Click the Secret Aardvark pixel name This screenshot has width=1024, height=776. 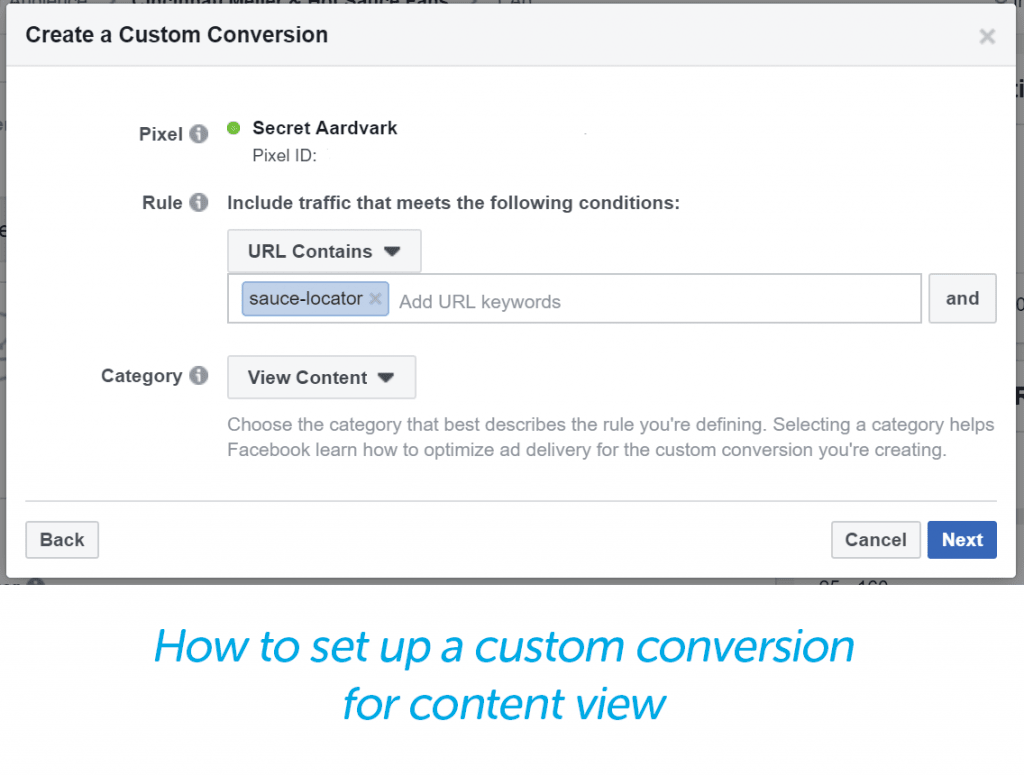[x=324, y=127]
